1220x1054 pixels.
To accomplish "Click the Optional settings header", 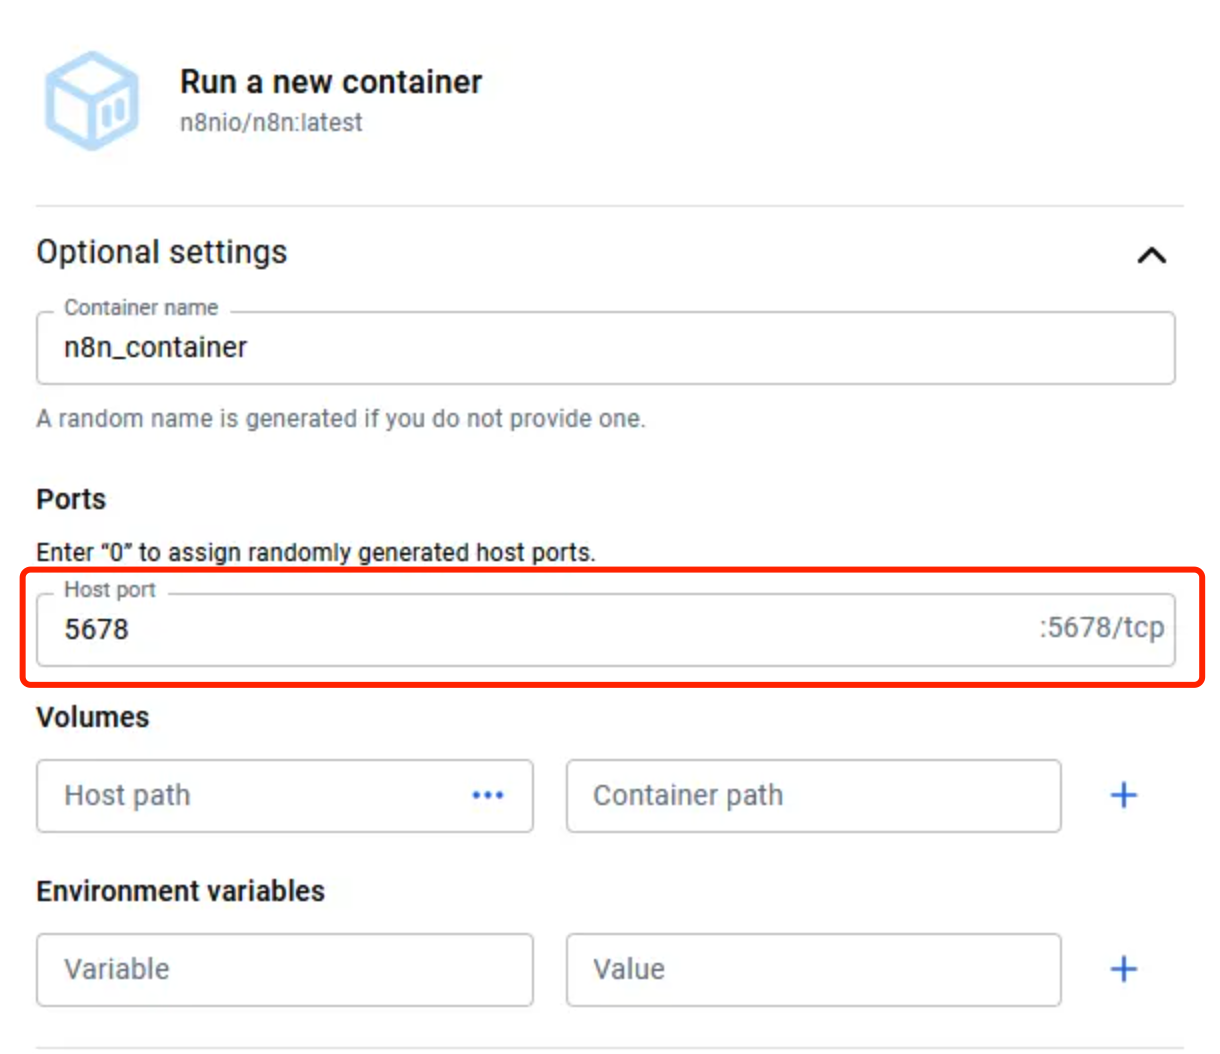I will pos(162,252).
